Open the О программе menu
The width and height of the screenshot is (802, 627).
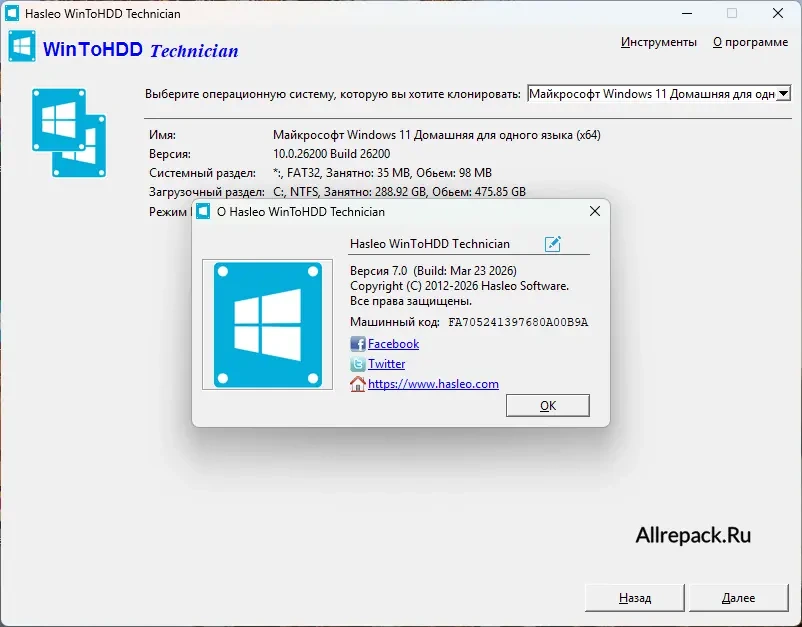pyautogui.click(x=750, y=42)
